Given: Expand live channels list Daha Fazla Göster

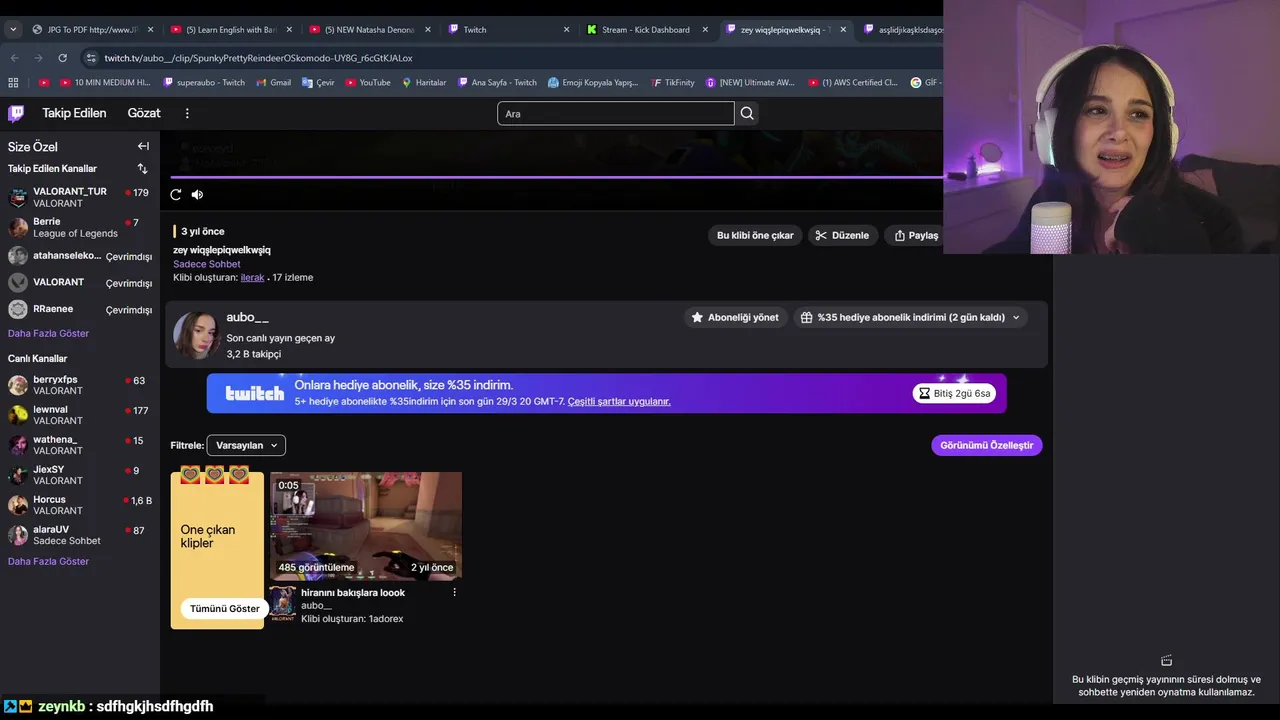Looking at the screenshot, I should 48,561.
